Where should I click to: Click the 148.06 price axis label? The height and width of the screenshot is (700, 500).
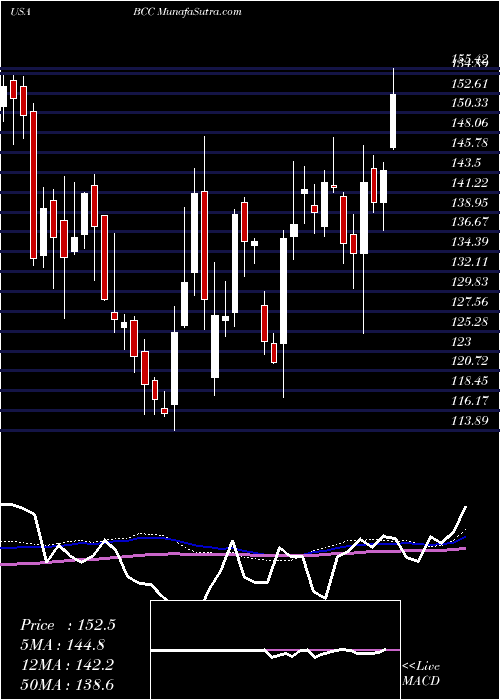(x=470, y=123)
